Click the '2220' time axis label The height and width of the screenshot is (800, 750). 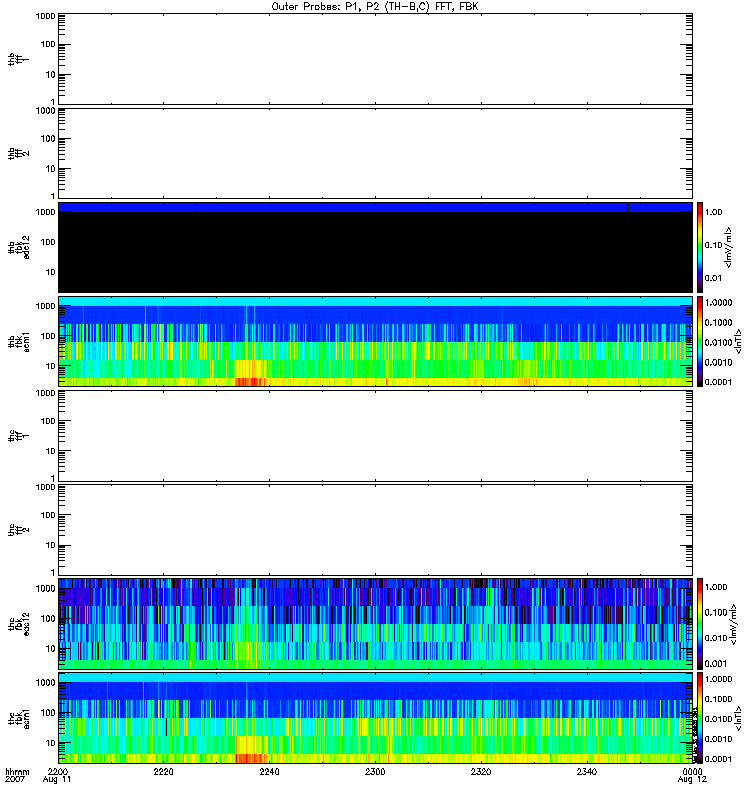click(x=163, y=772)
